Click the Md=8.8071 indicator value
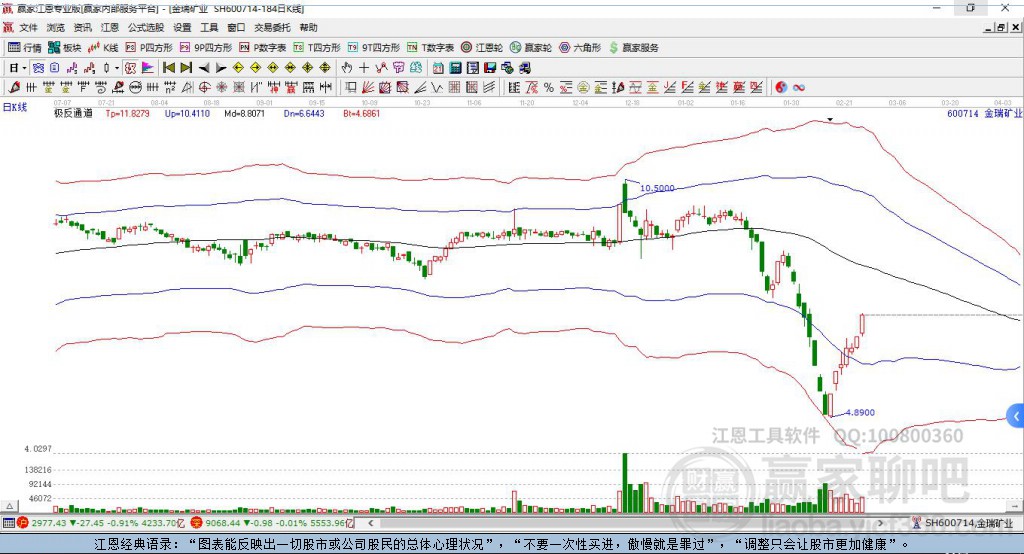Screen dimensions: 1024x554 tap(244, 114)
